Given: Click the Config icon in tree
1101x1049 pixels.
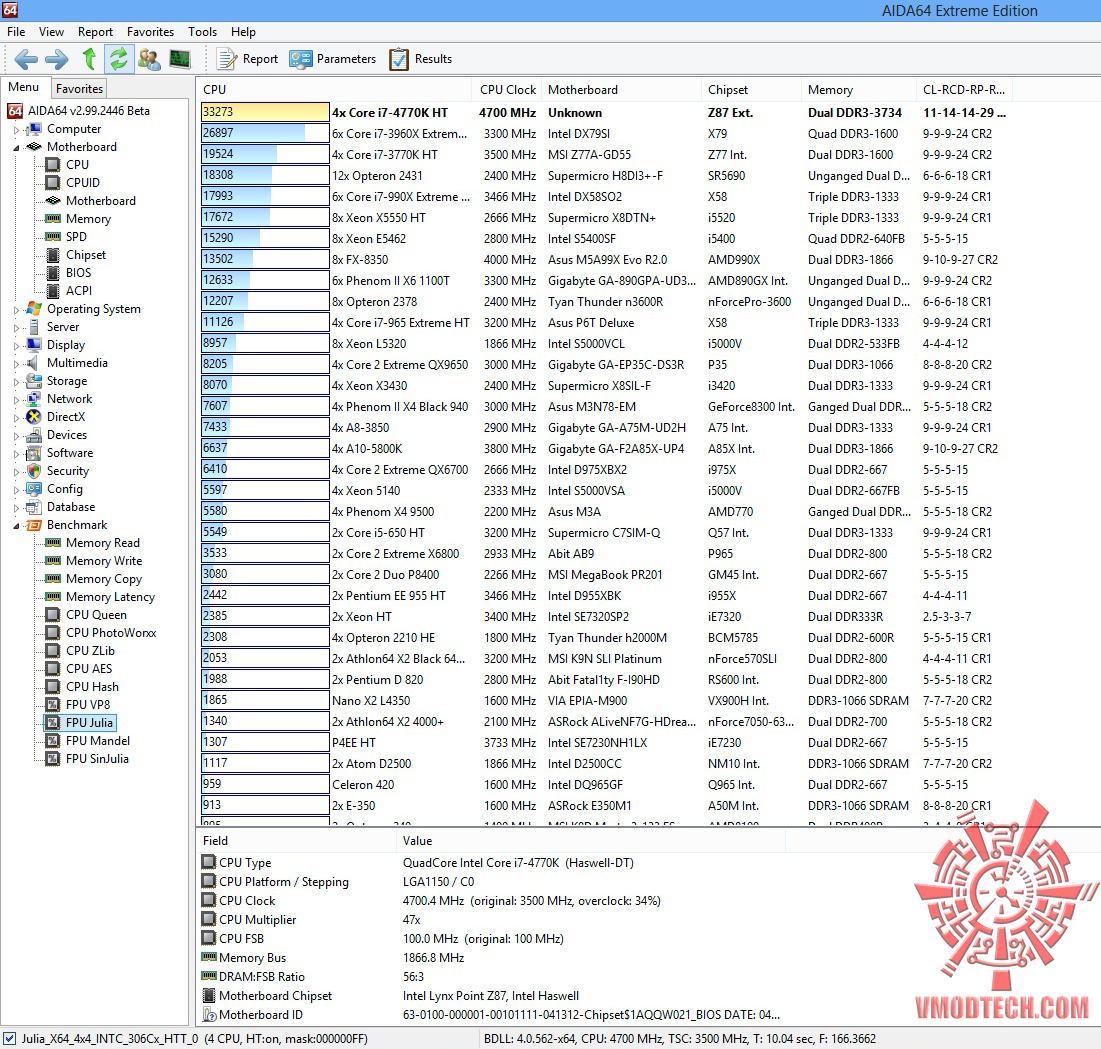Looking at the screenshot, I should [34, 489].
